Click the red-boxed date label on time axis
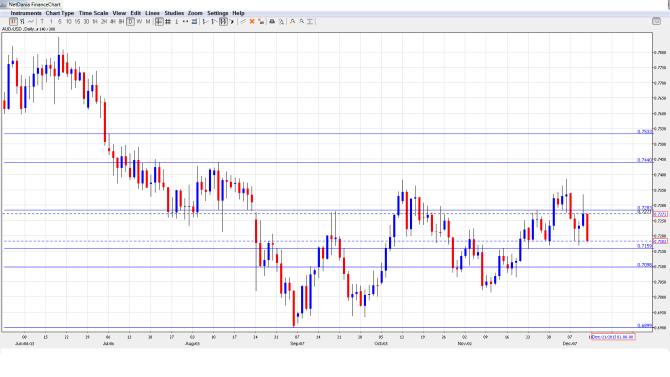Image resolution: width=670 pixels, height=377 pixels. [x=613, y=337]
